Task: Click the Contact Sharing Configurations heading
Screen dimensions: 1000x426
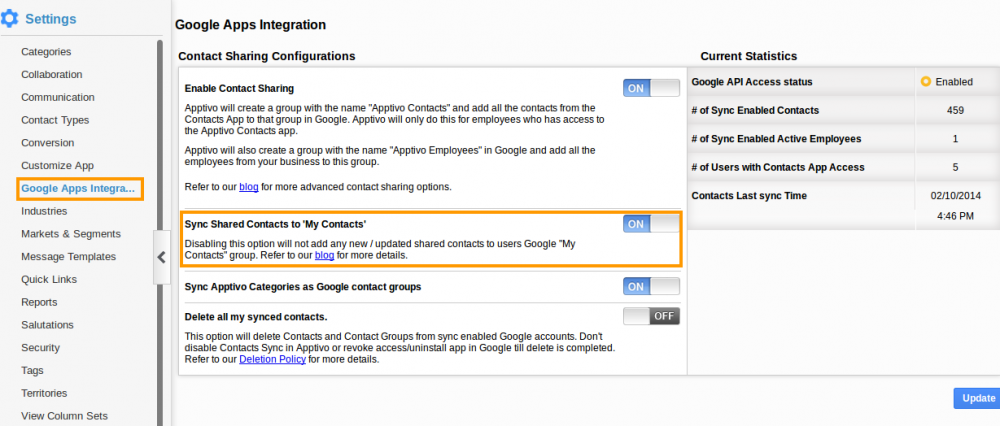Action: (x=267, y=56)
